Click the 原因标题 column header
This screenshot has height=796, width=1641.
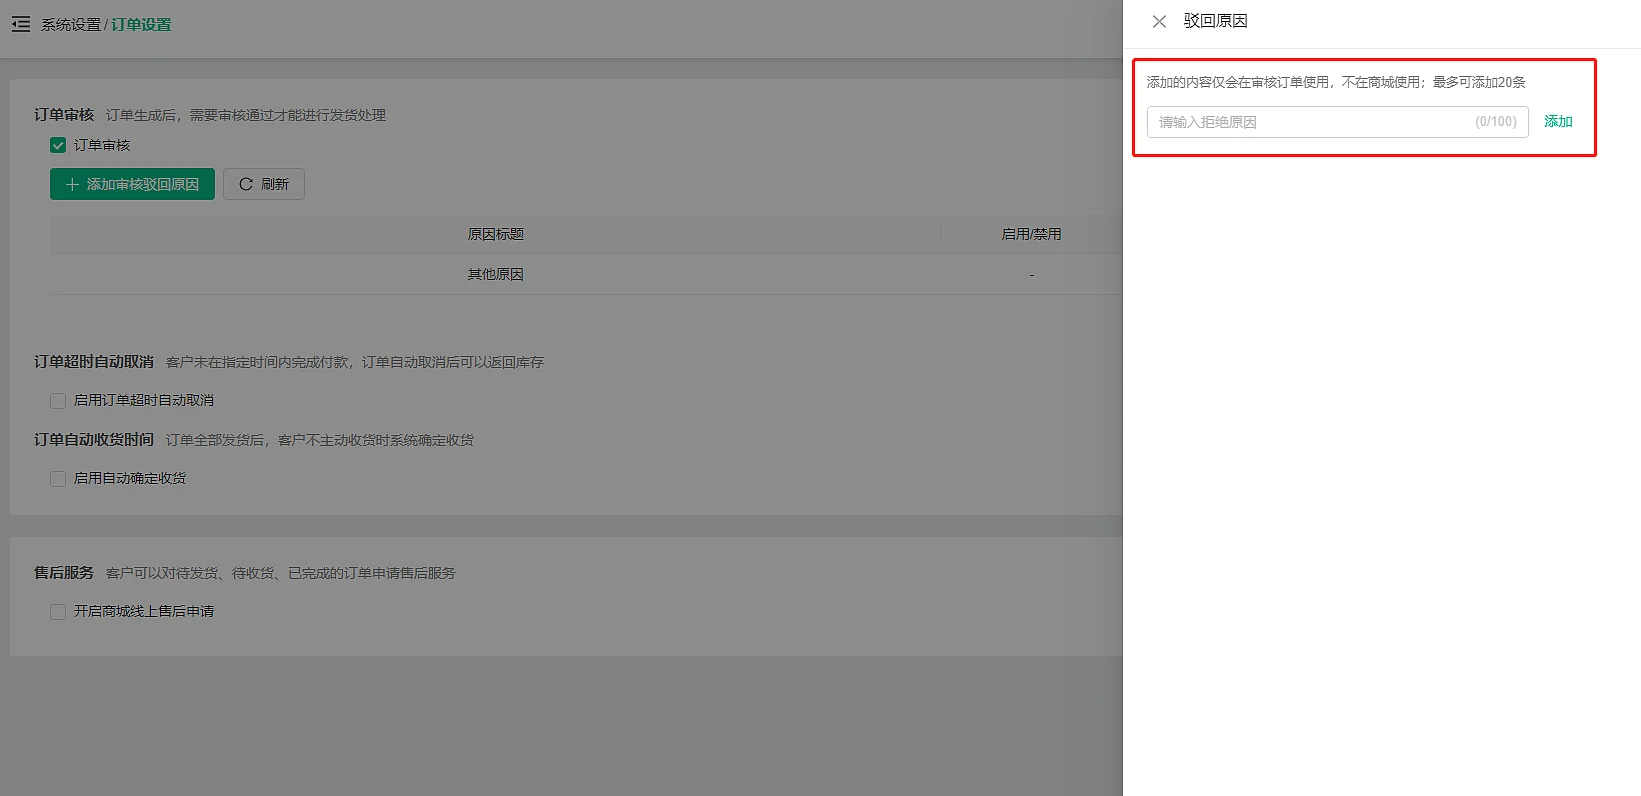tap(495, 235)
